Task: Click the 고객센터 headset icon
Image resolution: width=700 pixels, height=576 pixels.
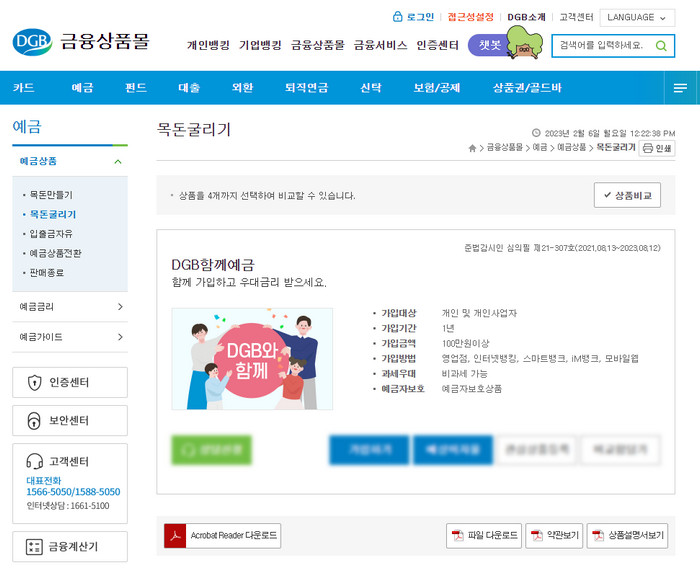Action: tap(34, 461)
